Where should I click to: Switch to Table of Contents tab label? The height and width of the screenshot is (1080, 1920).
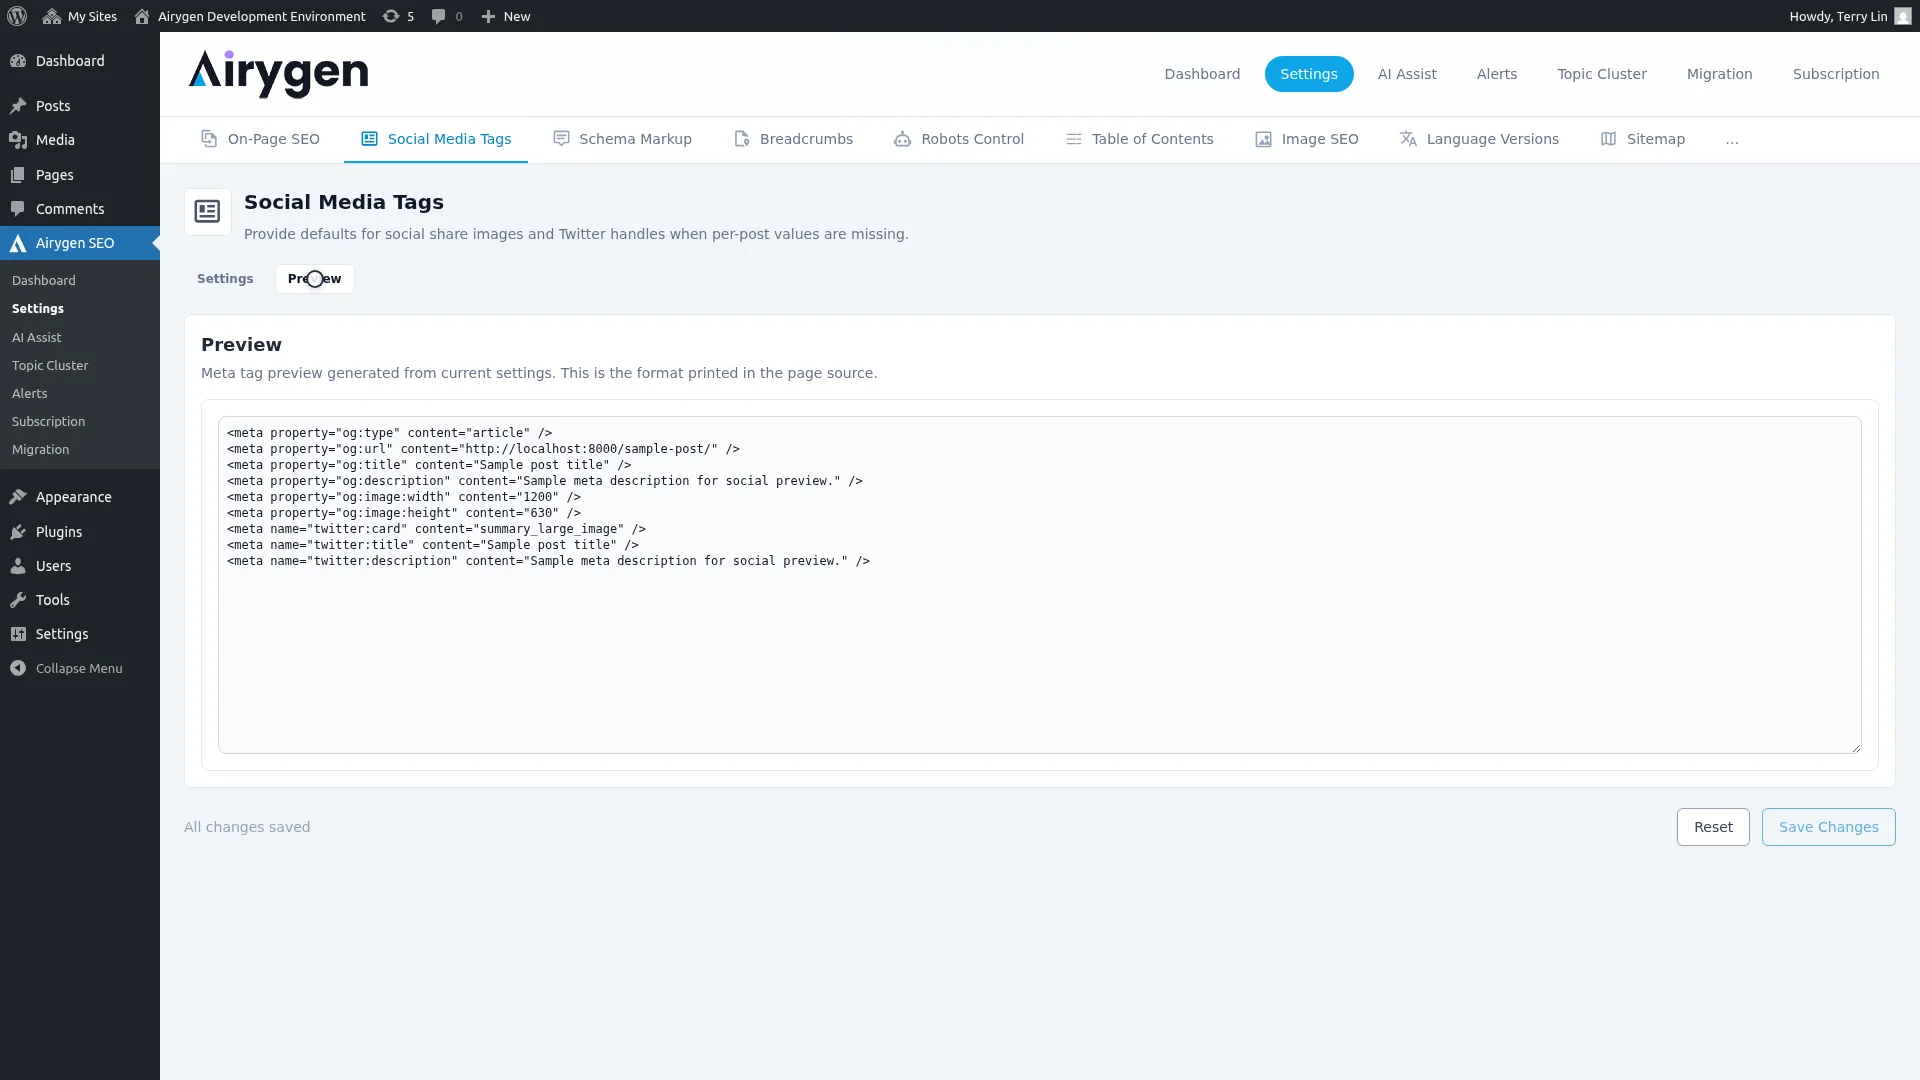1153,139
